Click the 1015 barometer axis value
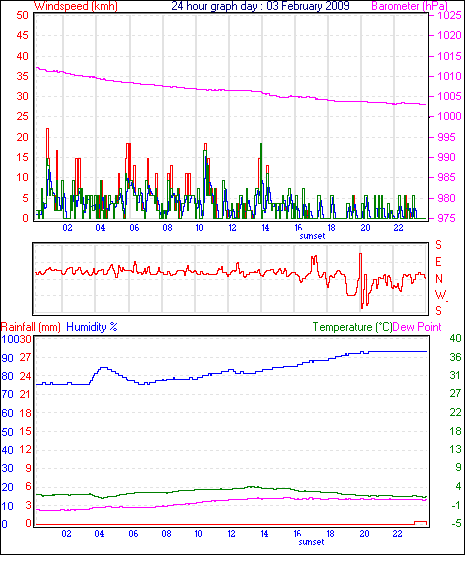Image resolution: width=466 pixels, height=566 pixels. [x=449, y=56]
